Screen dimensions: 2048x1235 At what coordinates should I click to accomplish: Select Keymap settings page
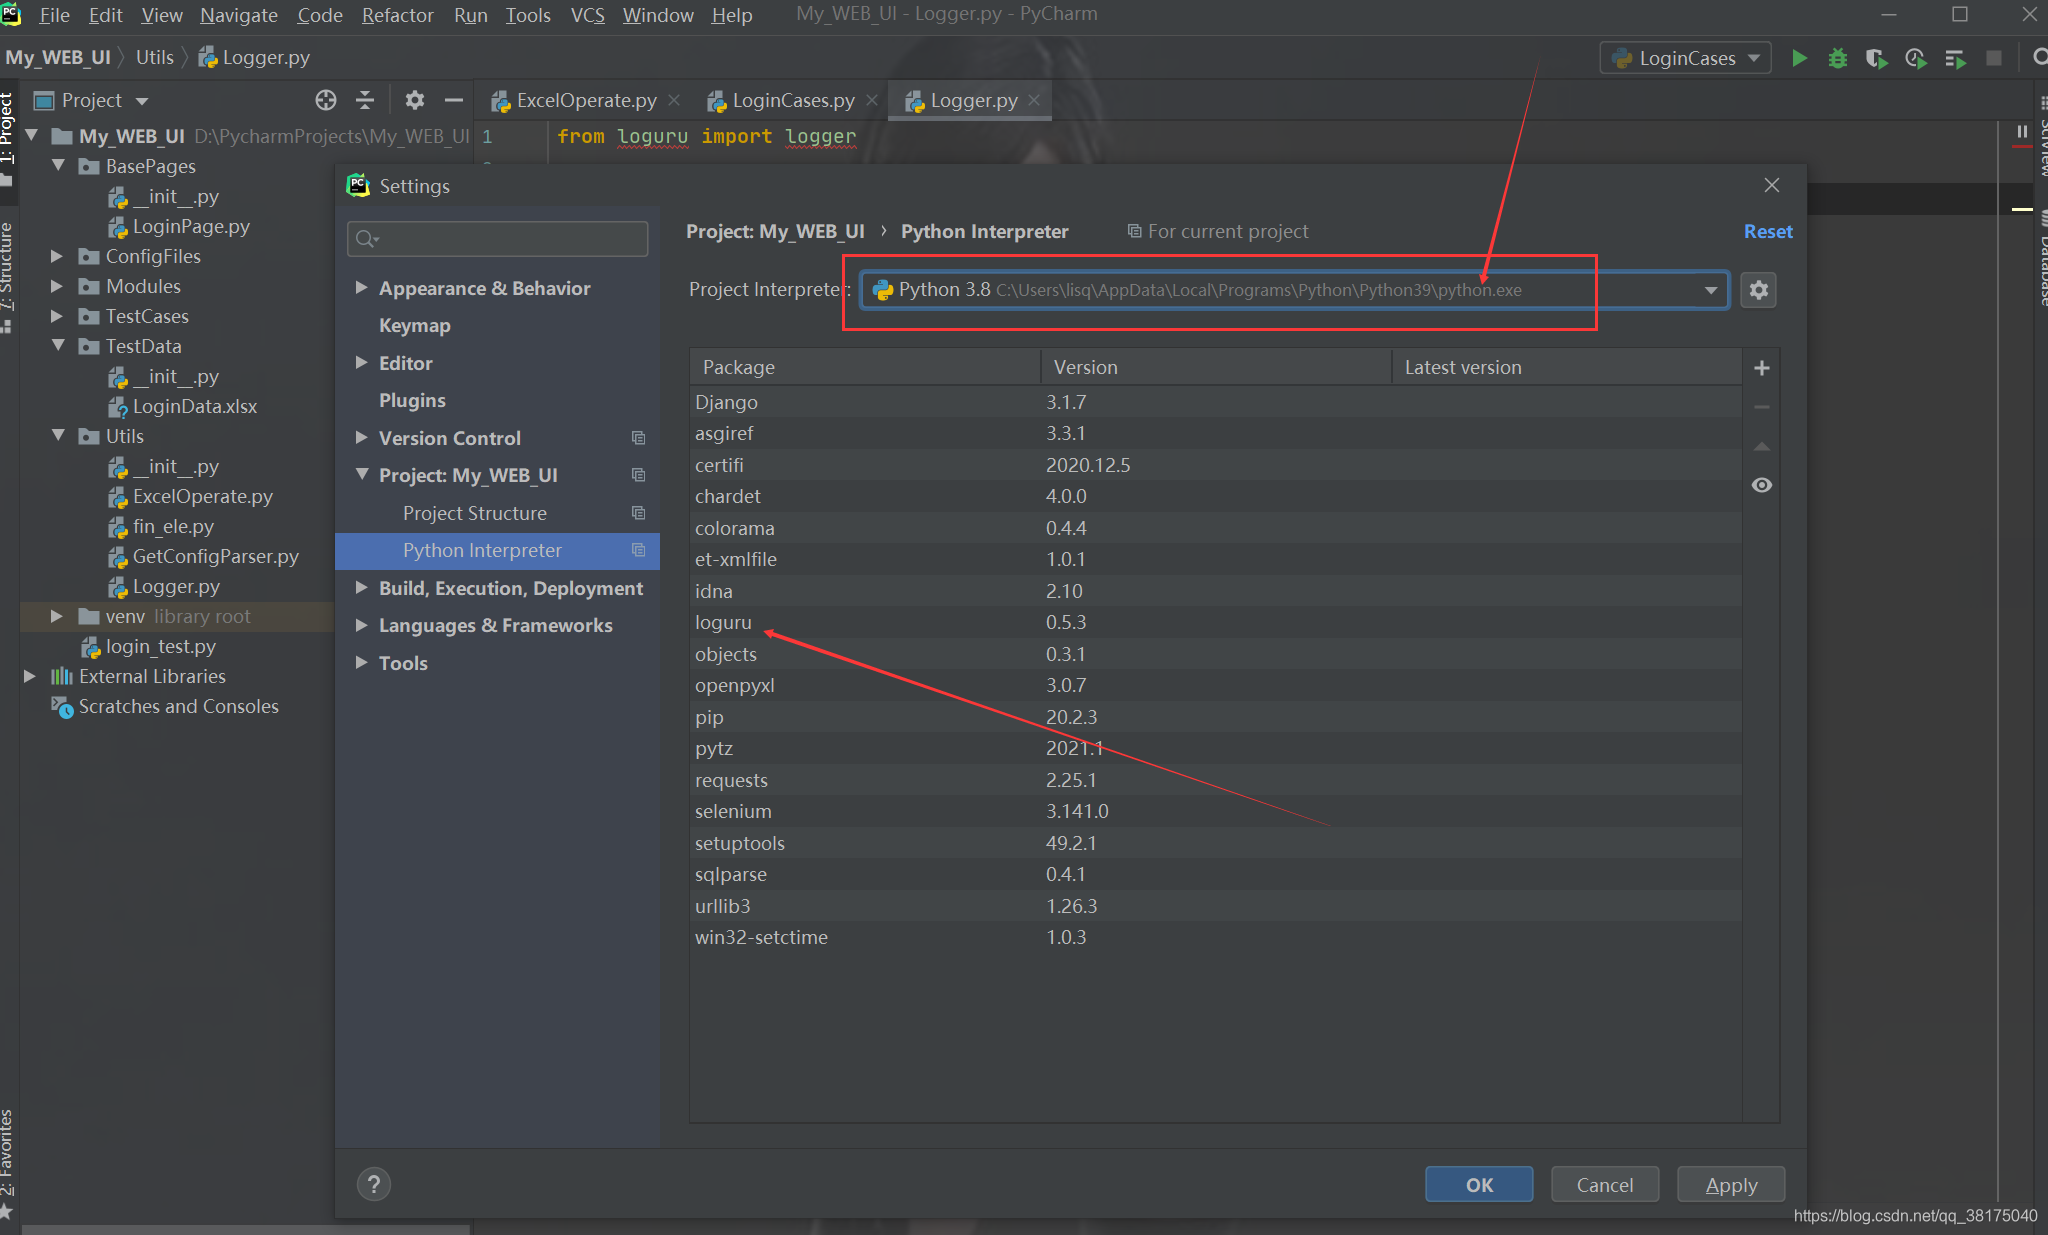tap(415, 325)
